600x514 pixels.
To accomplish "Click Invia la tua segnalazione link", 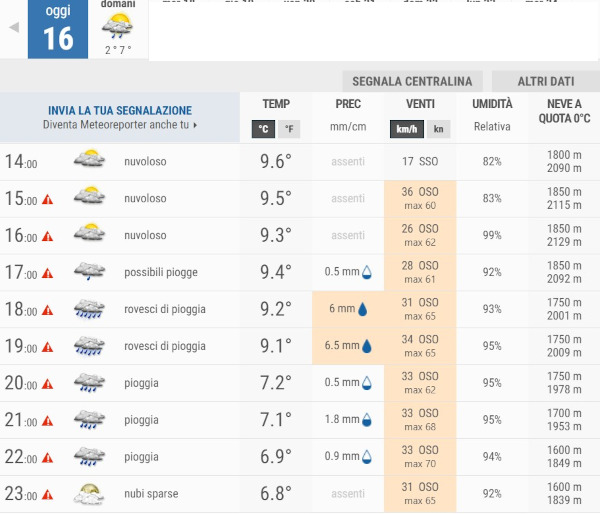I will [x=120, y=111].
